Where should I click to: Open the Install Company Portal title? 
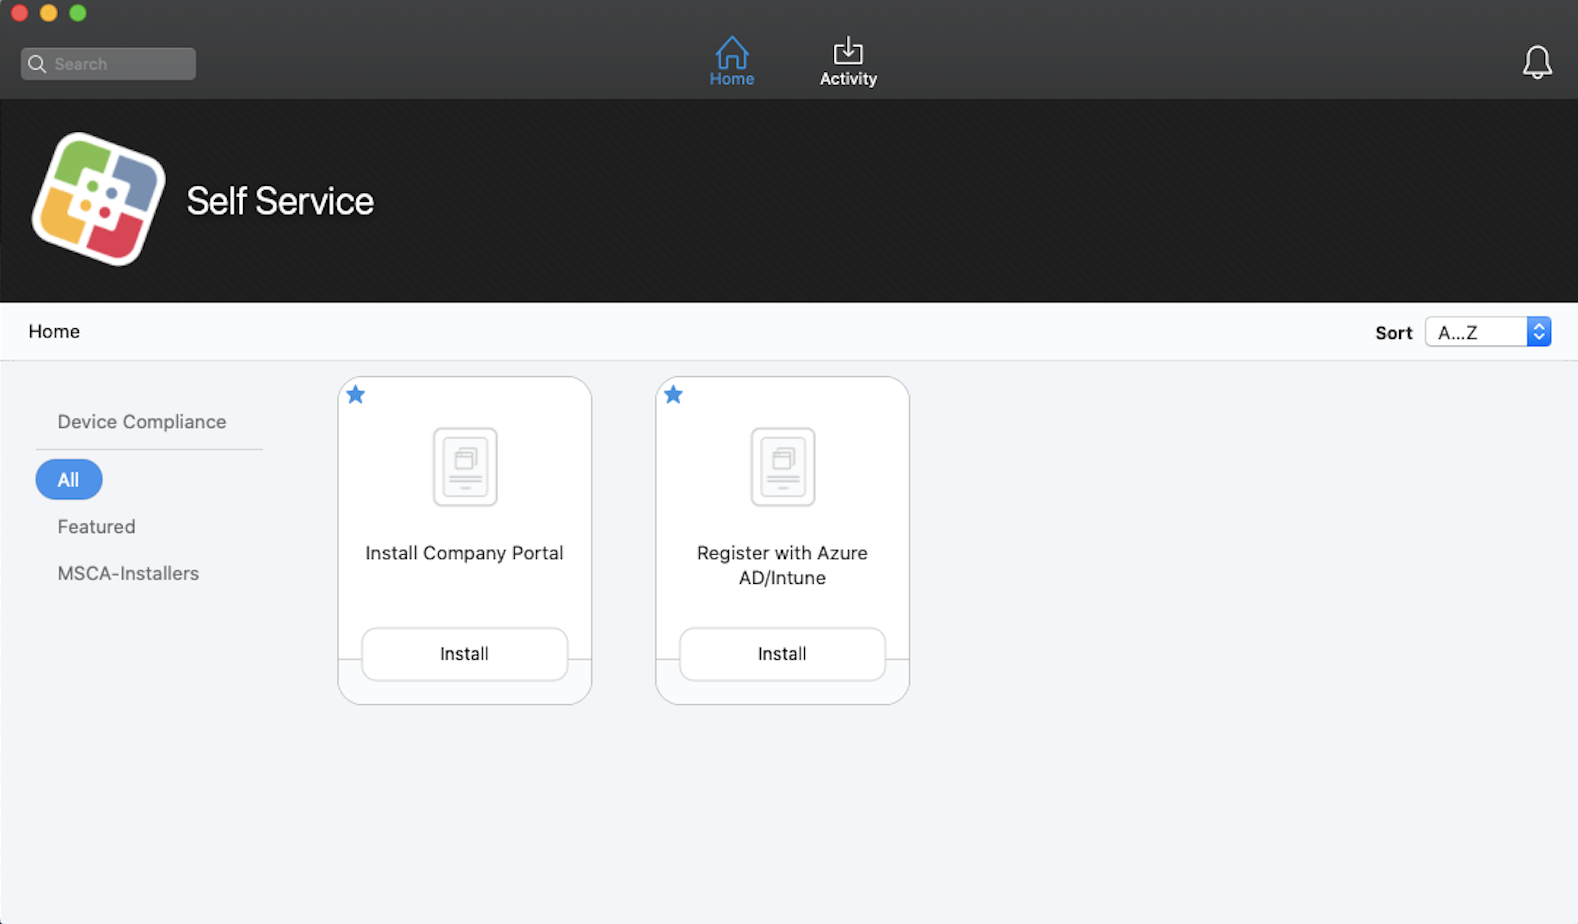pos(465,553)
